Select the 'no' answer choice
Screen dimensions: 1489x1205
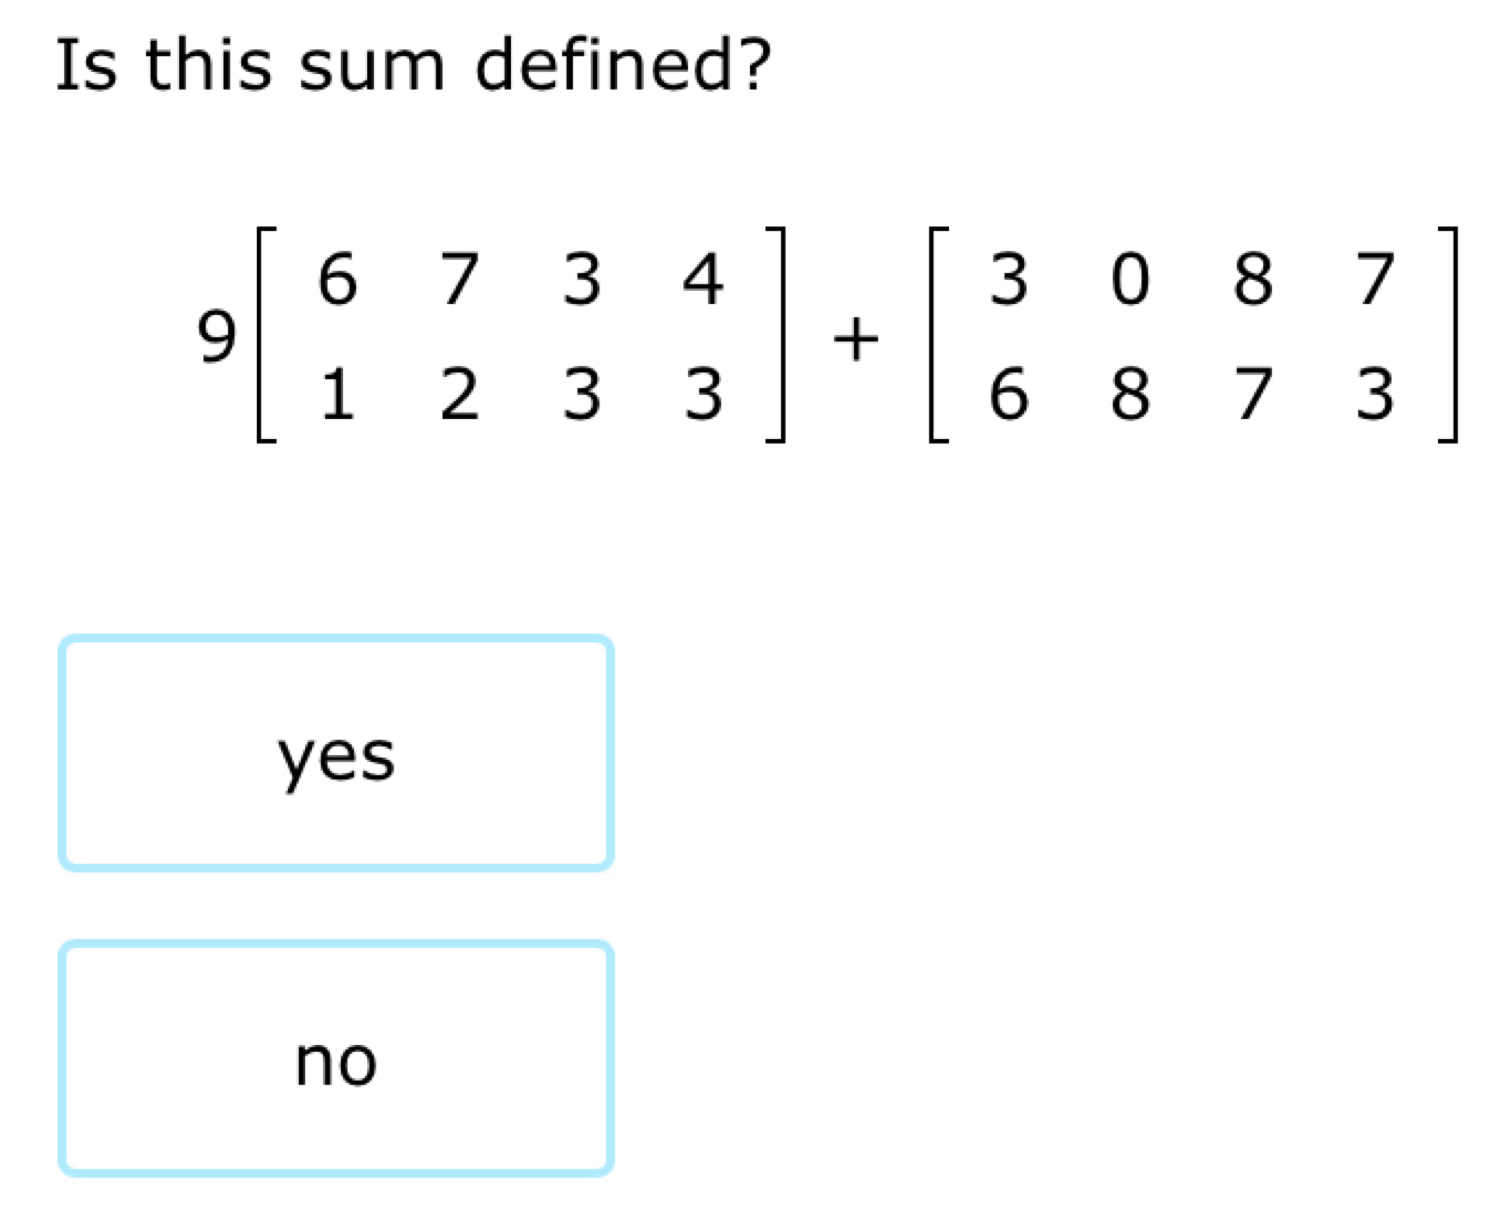coord(336,1058)
